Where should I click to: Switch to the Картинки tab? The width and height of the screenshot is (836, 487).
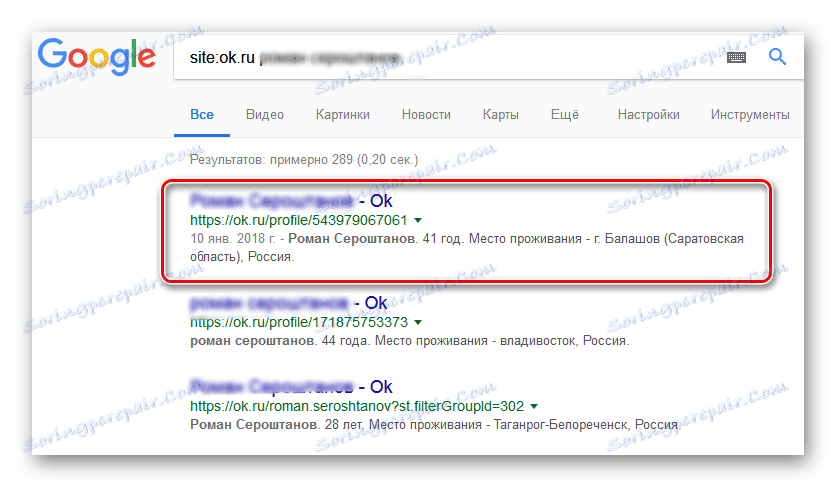342,114
